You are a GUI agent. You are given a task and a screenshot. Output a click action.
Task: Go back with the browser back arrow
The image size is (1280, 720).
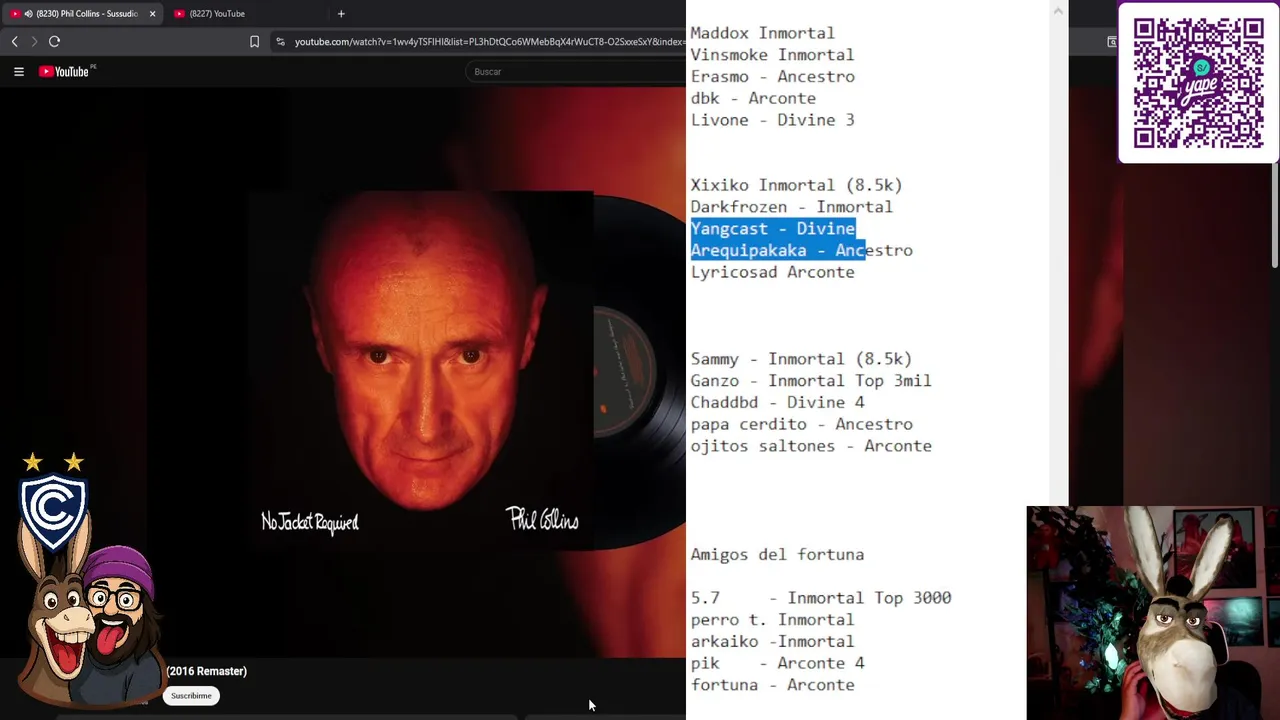coord(14,41)
